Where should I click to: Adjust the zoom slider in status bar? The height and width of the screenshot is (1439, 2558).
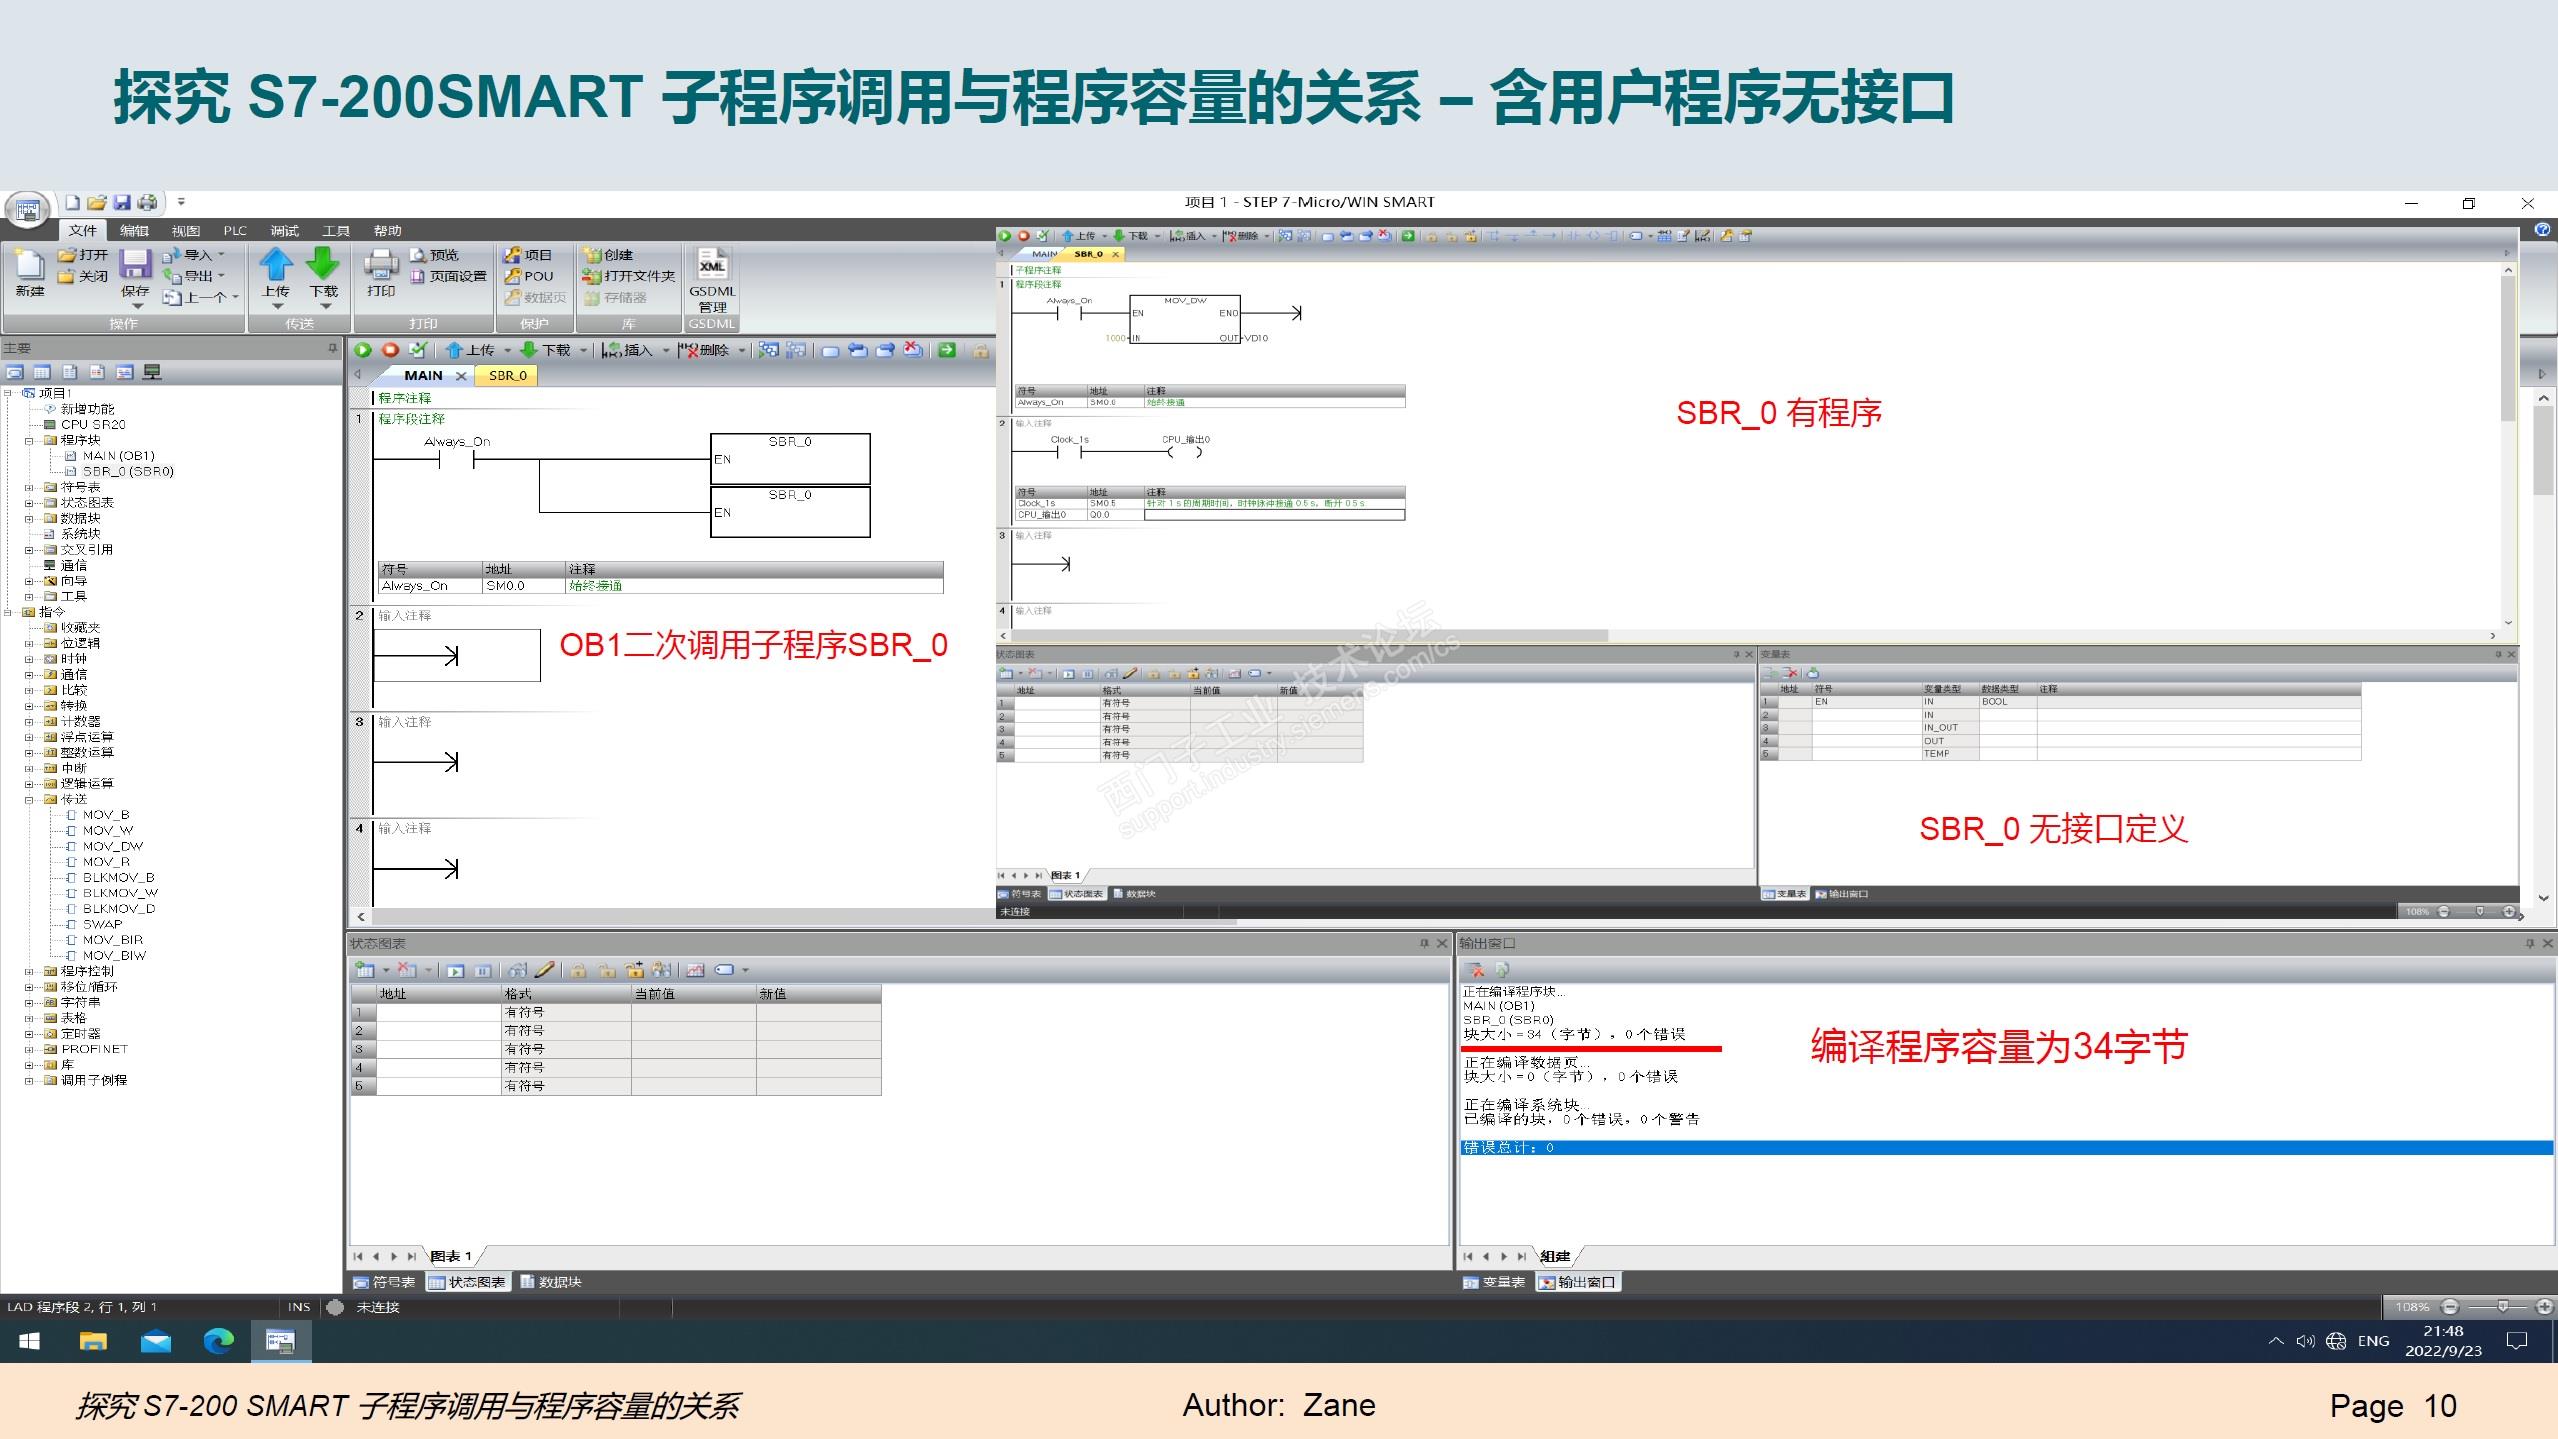2502,1306
